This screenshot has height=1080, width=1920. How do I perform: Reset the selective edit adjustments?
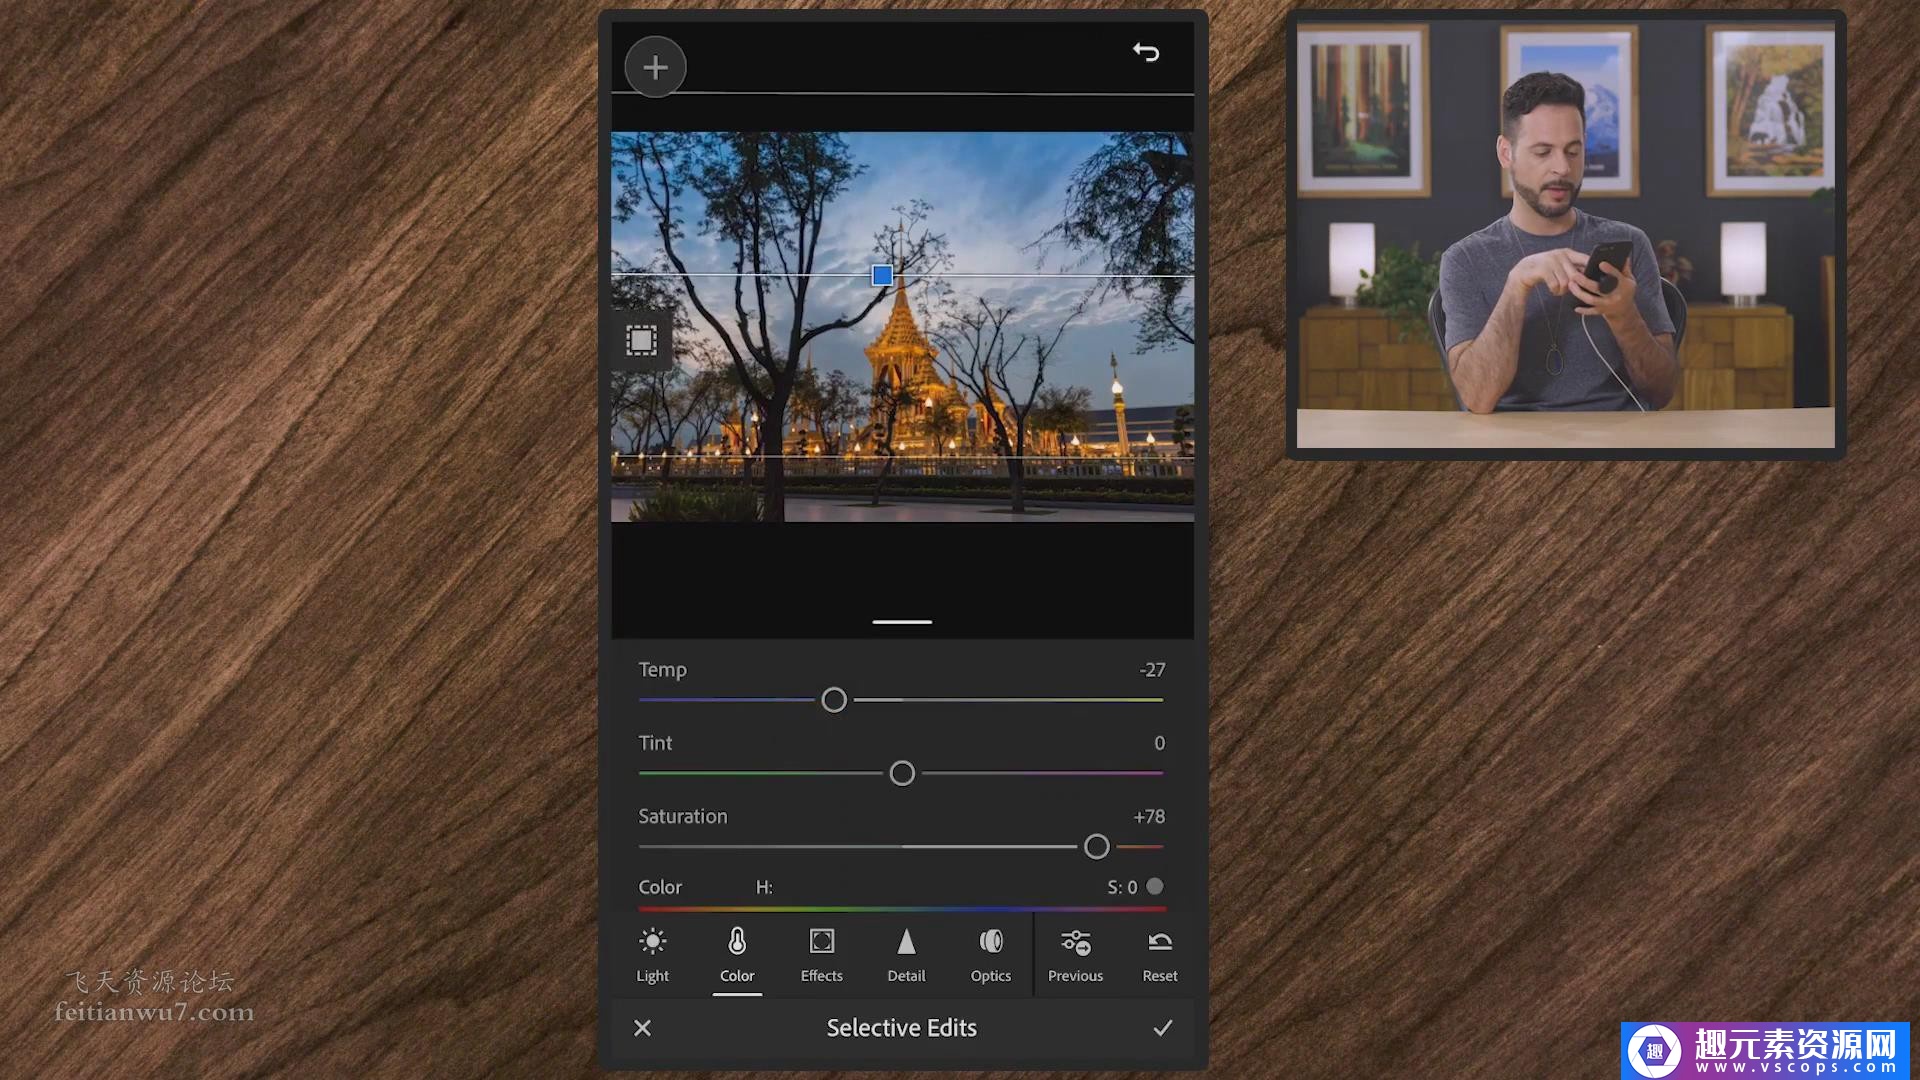coord(1160,955)
